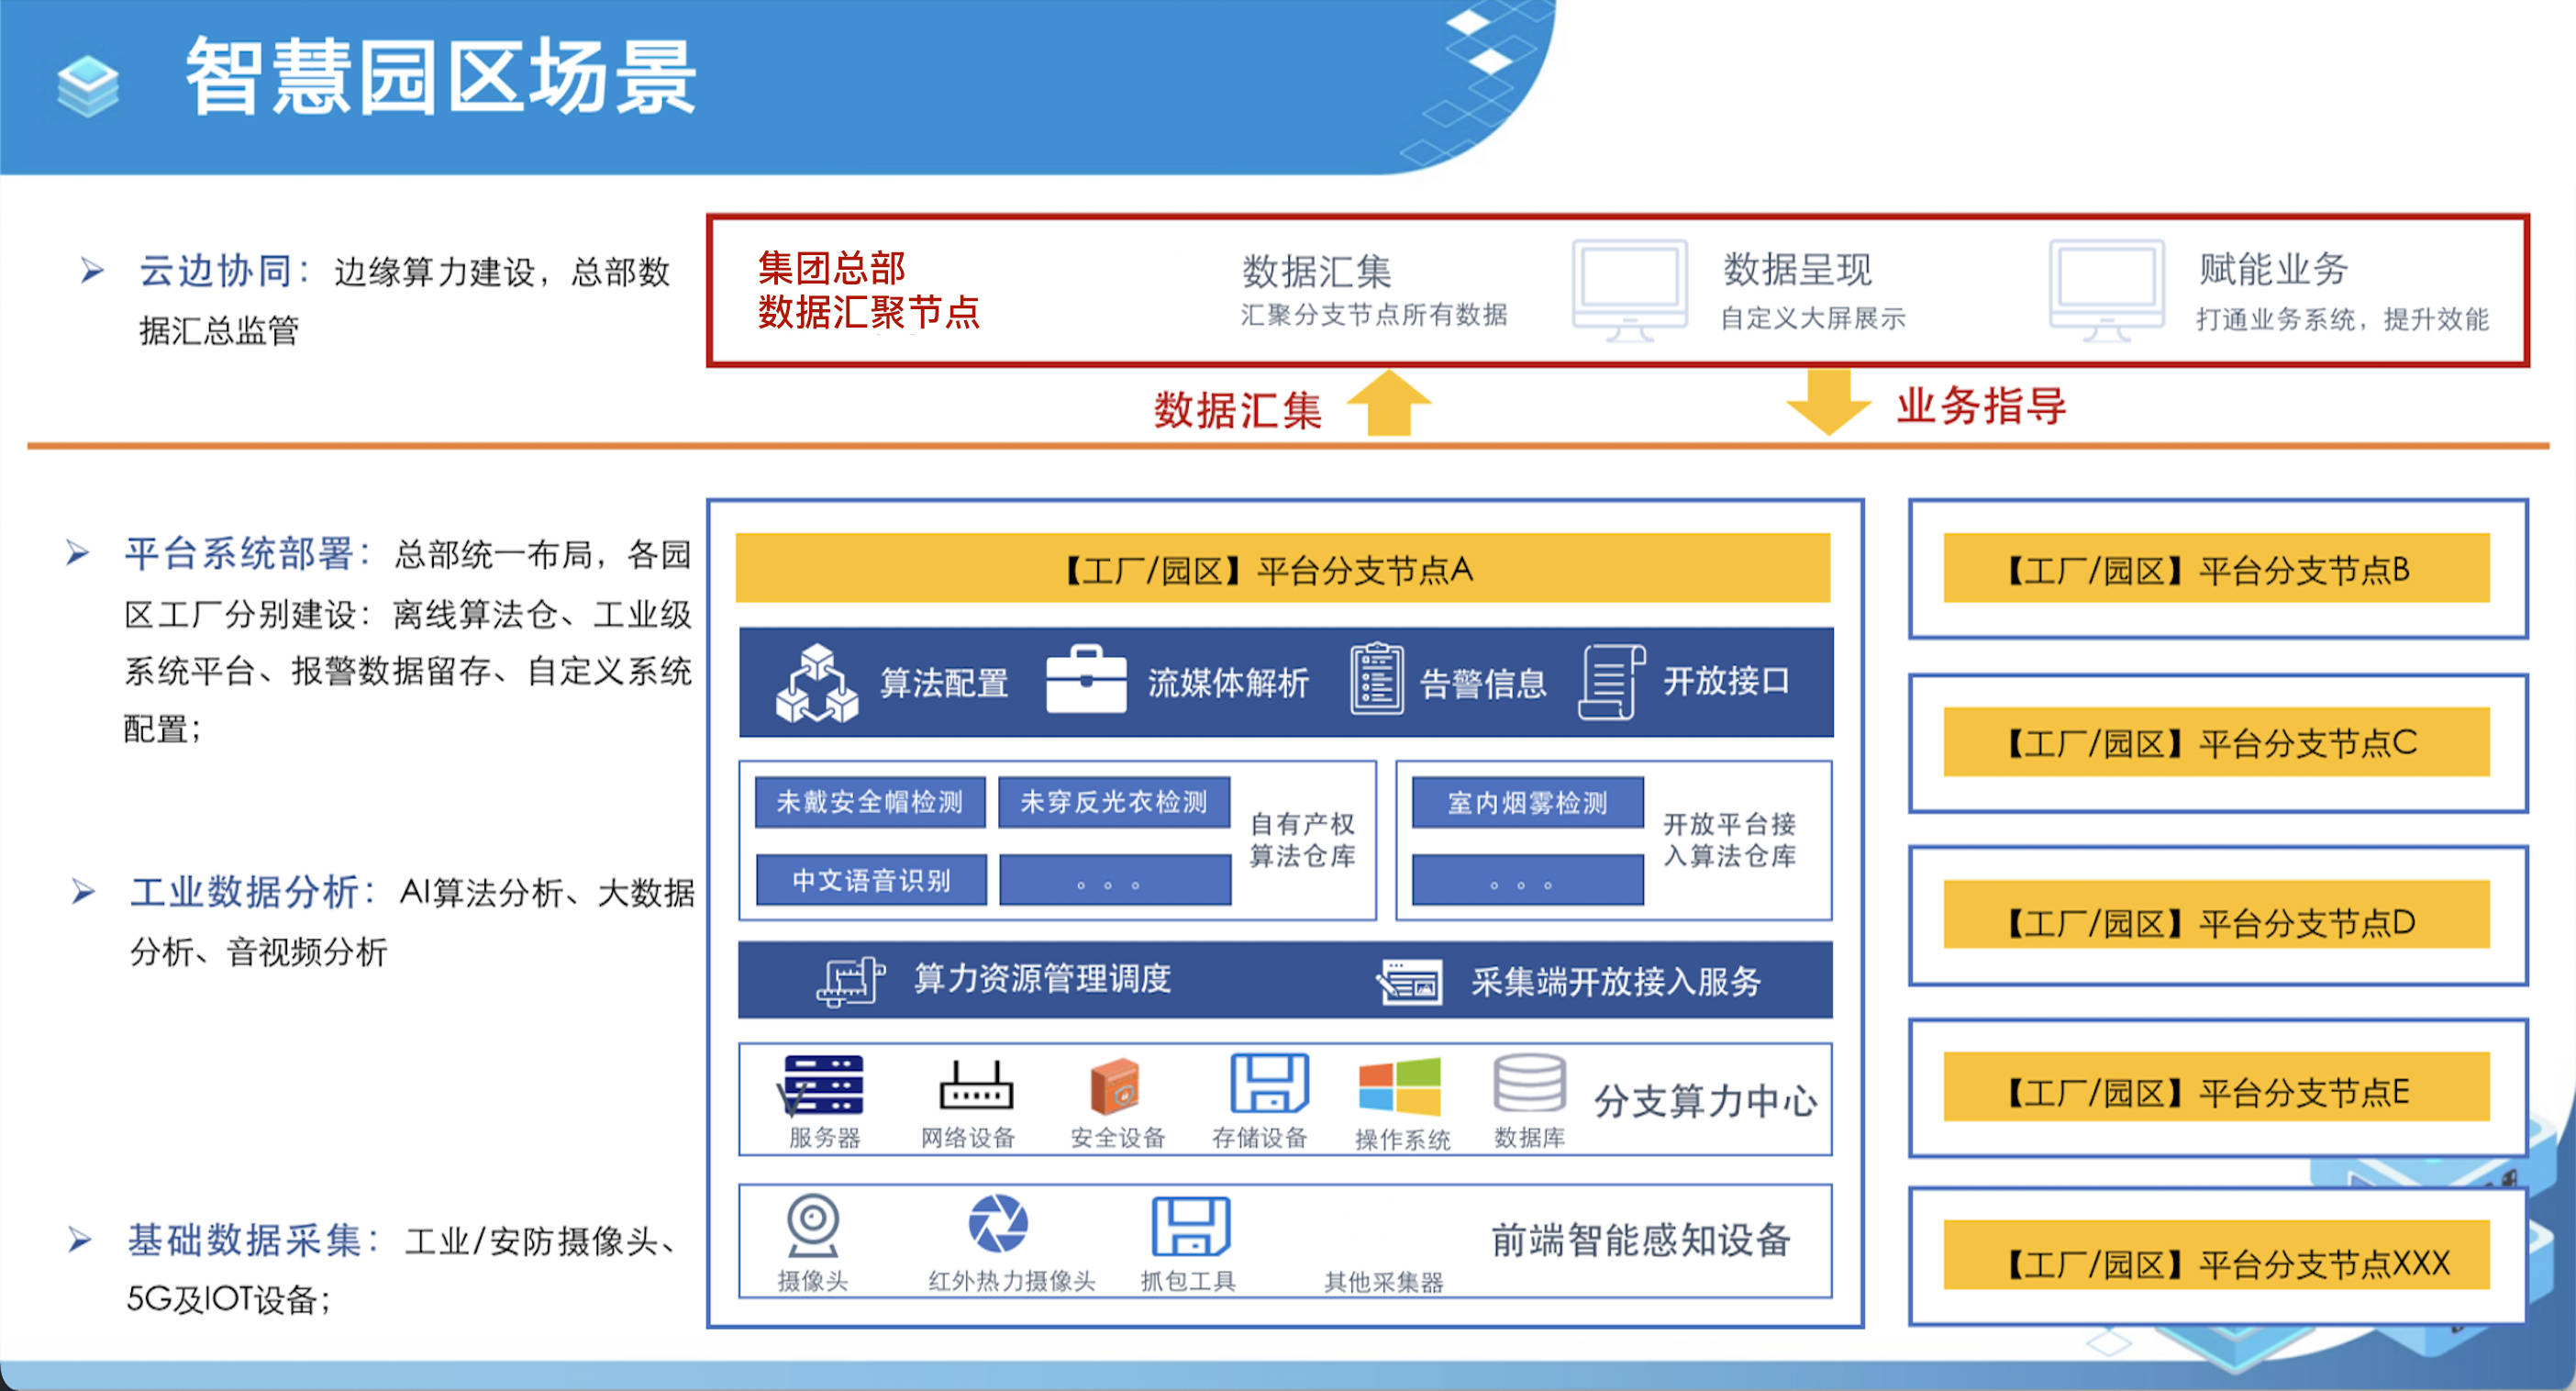The image size is (2576, 1391).
Task: Select the 未戴安全帽检测 algorithm box
Action: click(x=870, y=802)
